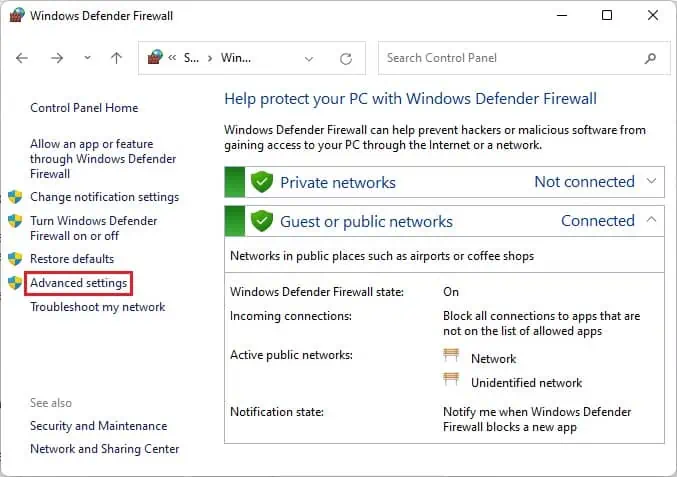Click the bench icon beside Unidentified network
The height and width of the screenshot is (477, 677).
coord(451,379)
